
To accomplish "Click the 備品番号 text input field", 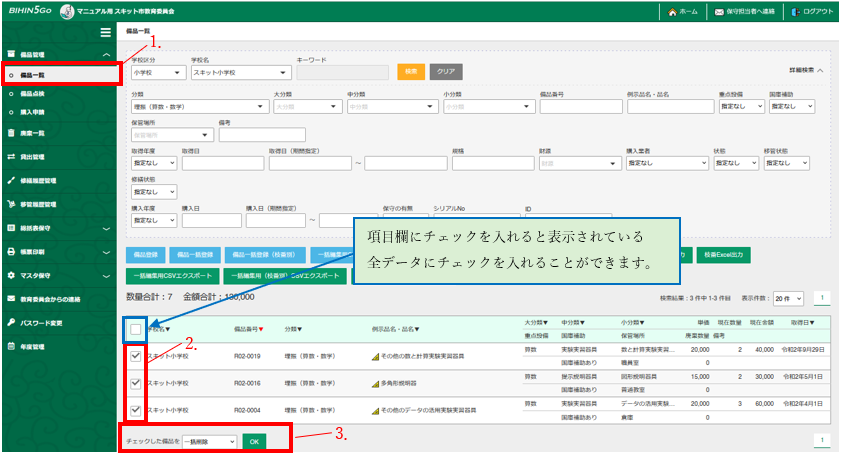I will click(x=578, y=107).
